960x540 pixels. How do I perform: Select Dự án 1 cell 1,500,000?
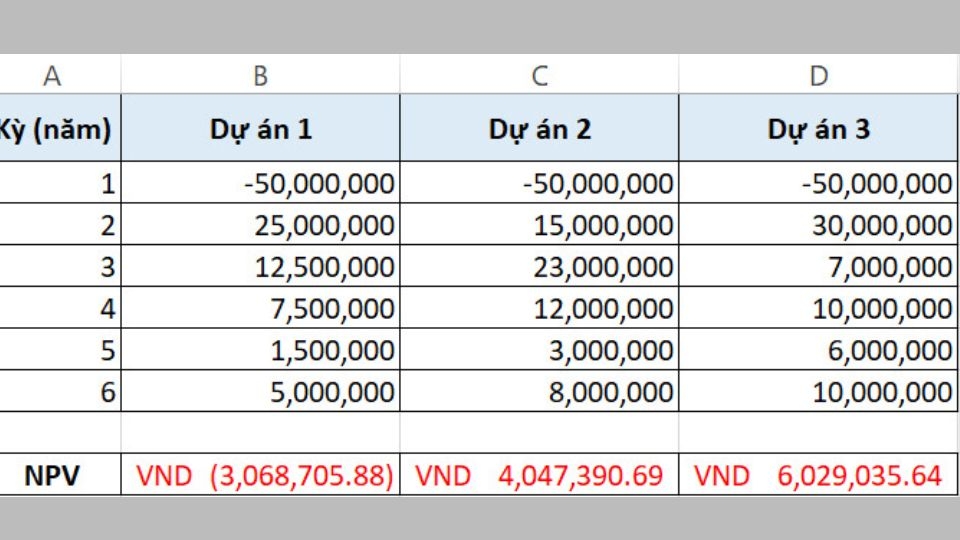260,349
